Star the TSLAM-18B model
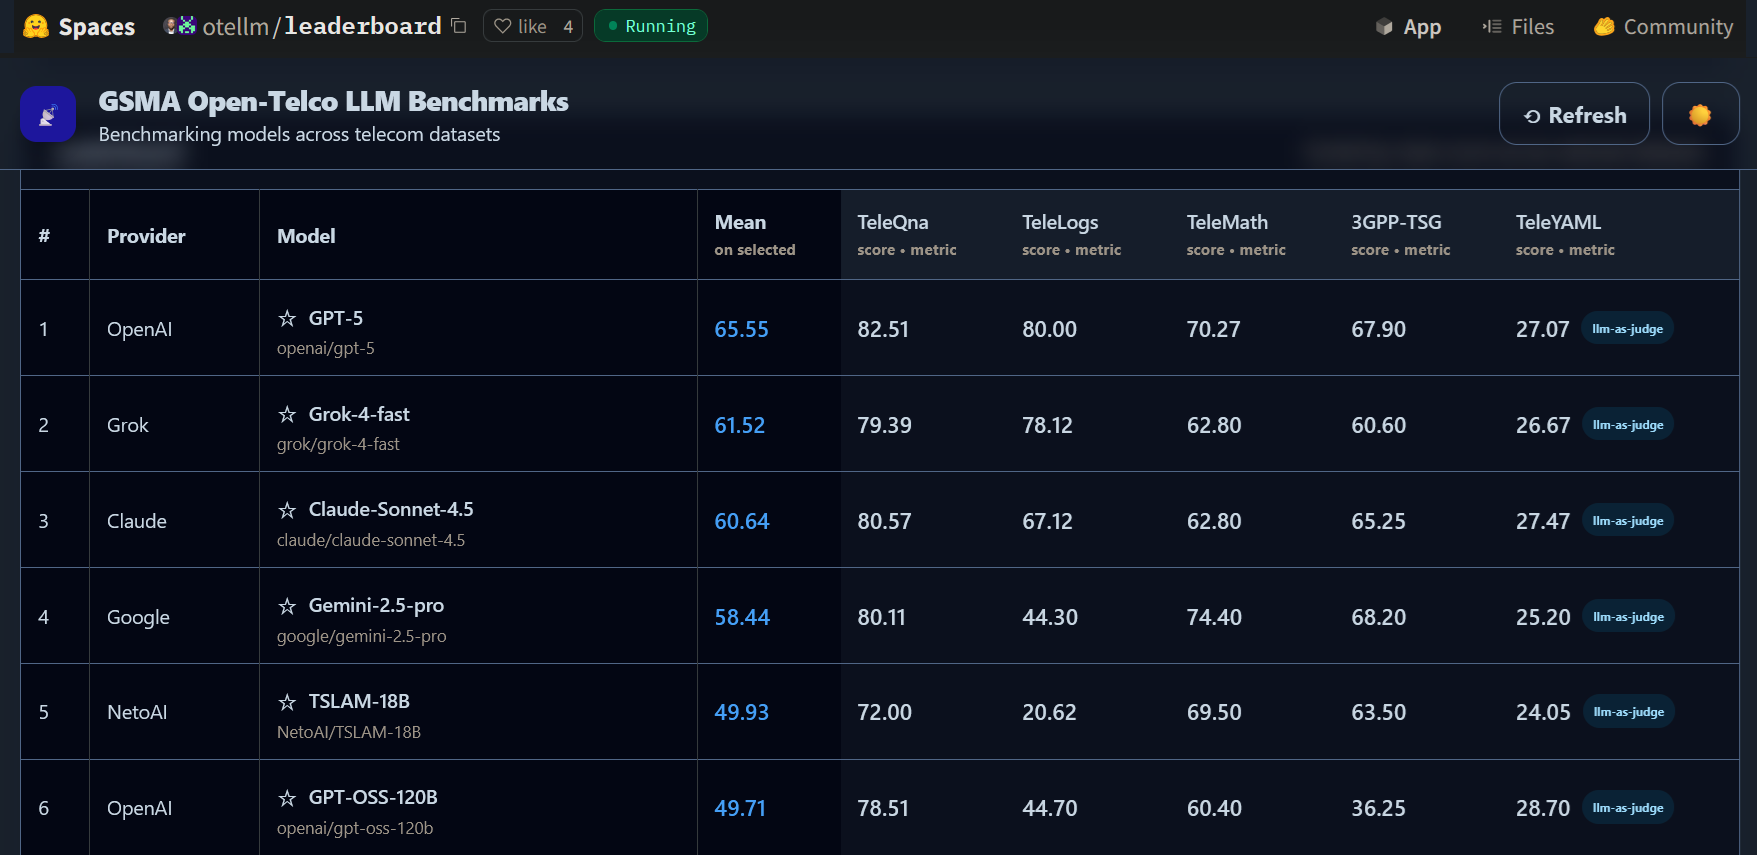This screenshot has height=855, width=1757. 287,702
